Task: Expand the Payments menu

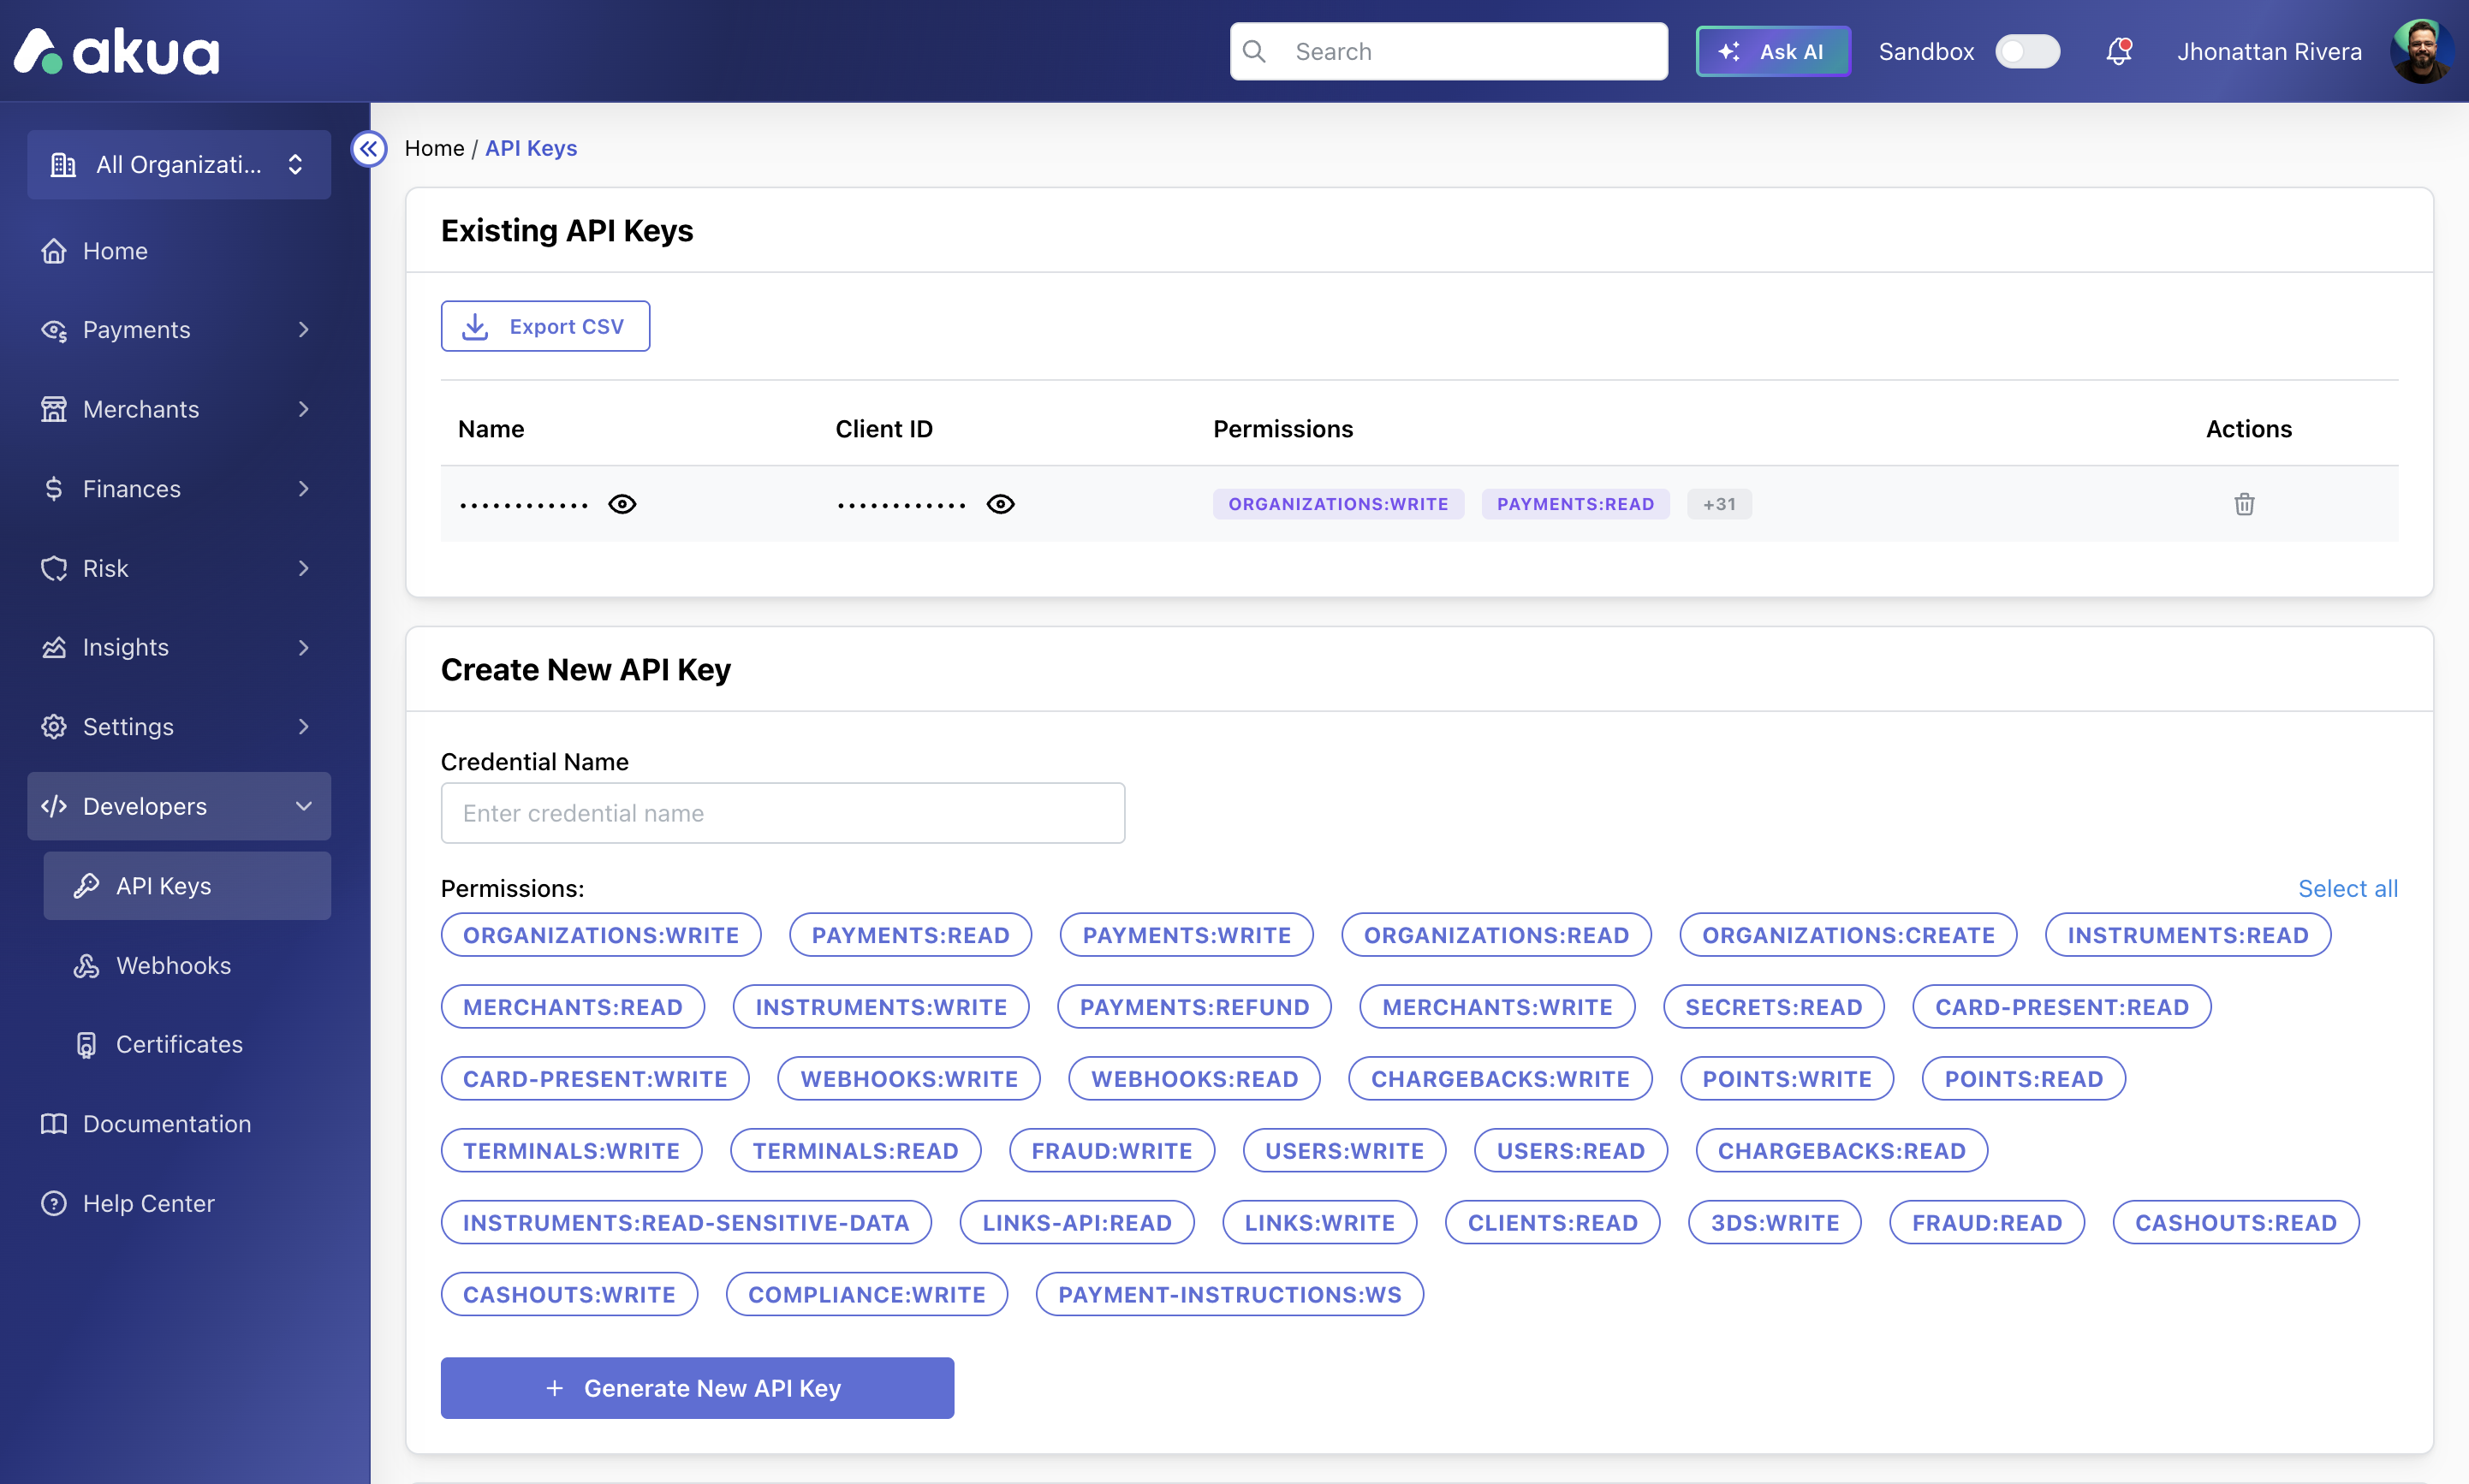Action: point(179,330)
